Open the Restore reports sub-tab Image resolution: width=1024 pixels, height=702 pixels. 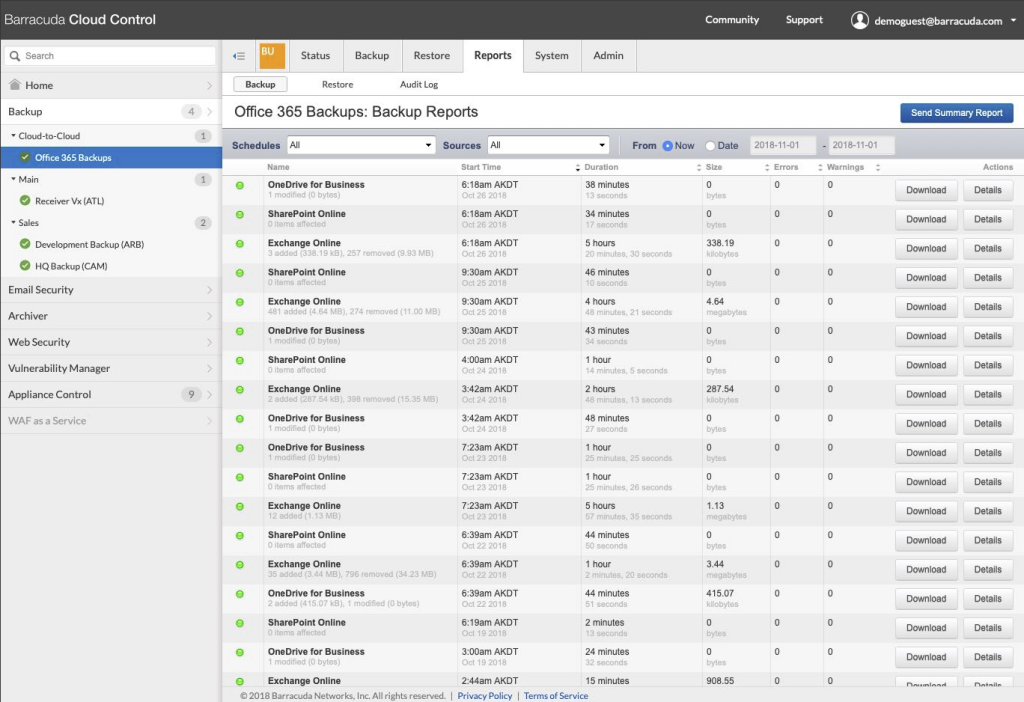338,84
